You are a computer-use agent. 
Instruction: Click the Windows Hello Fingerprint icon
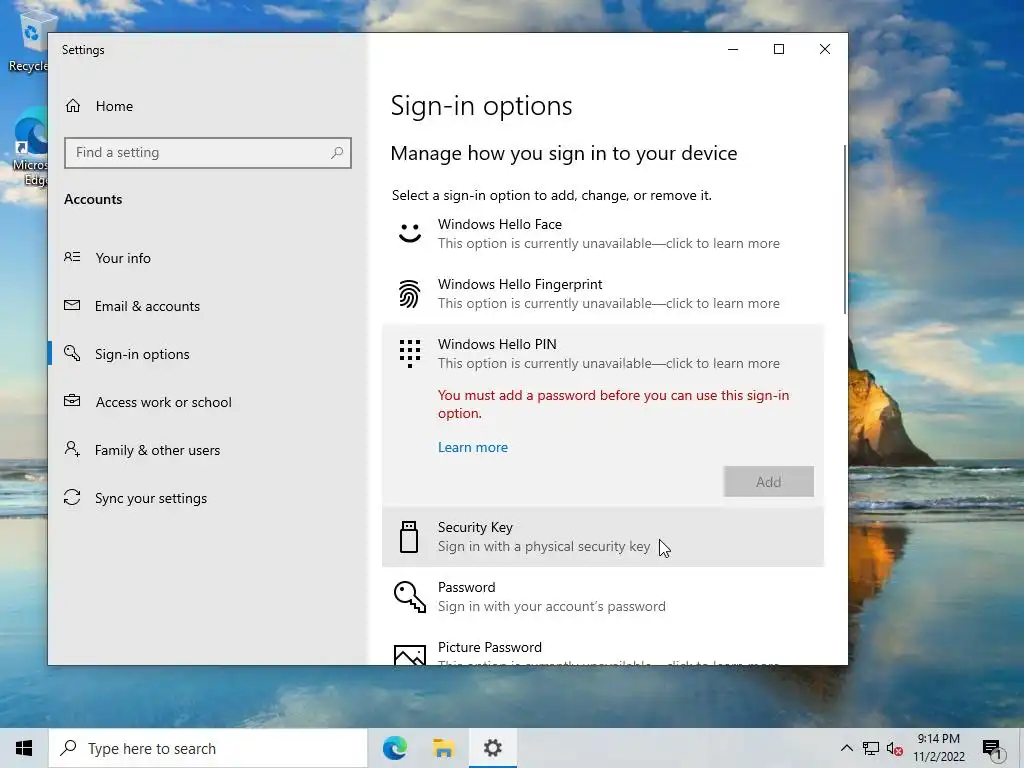tap(409, 293)
